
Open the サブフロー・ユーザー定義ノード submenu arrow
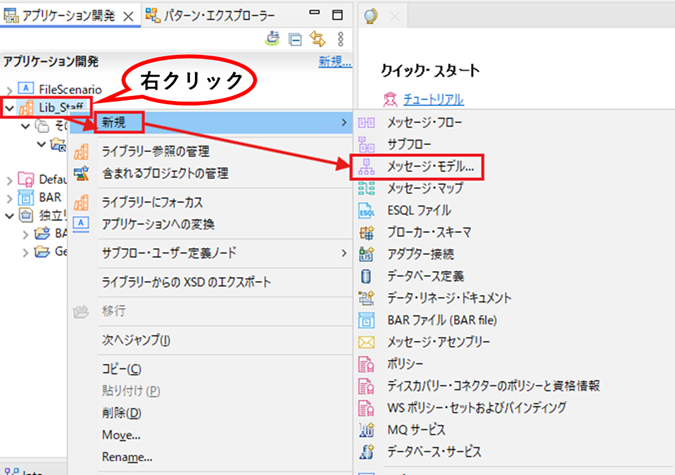click(344, 253)
